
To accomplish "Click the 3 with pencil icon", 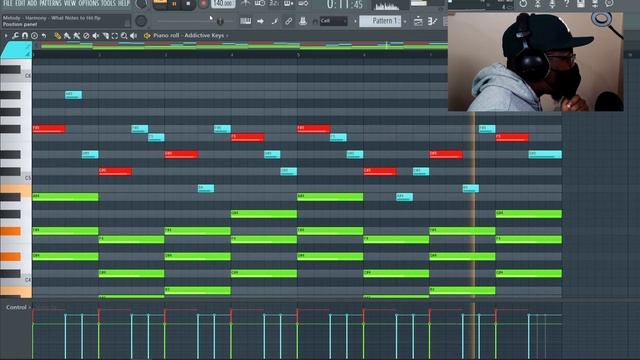I will [432, 21].
